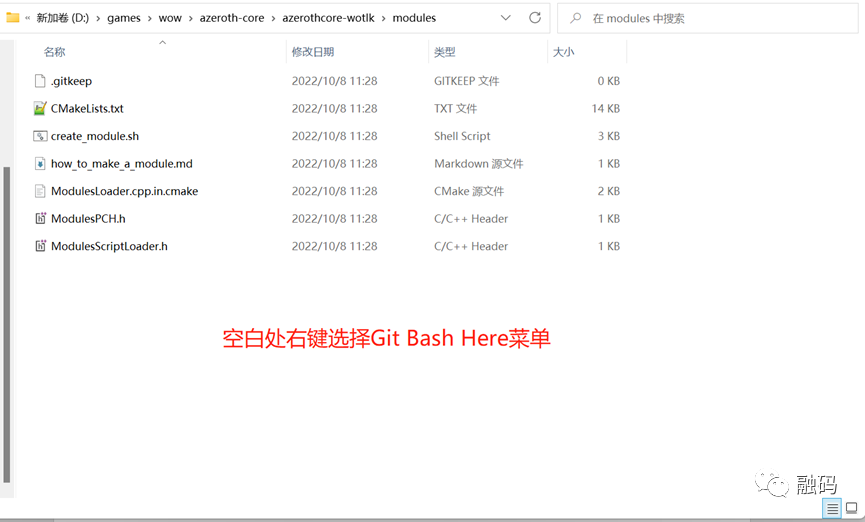Viewport: 865px width, 522px height.
Task: Click the .gitkeep file icon
Action: pos(40,81)
